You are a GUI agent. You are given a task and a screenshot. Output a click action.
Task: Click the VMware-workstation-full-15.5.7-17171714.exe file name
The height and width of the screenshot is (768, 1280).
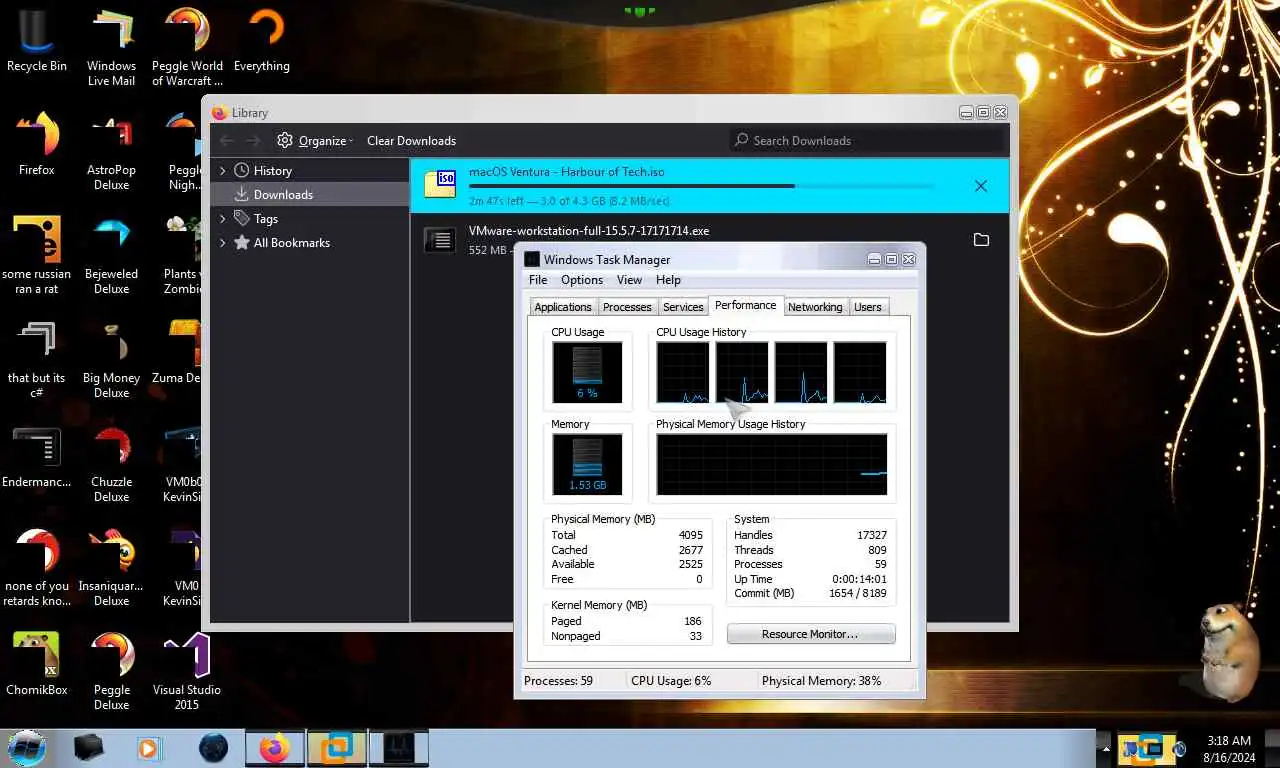[589, 231]
